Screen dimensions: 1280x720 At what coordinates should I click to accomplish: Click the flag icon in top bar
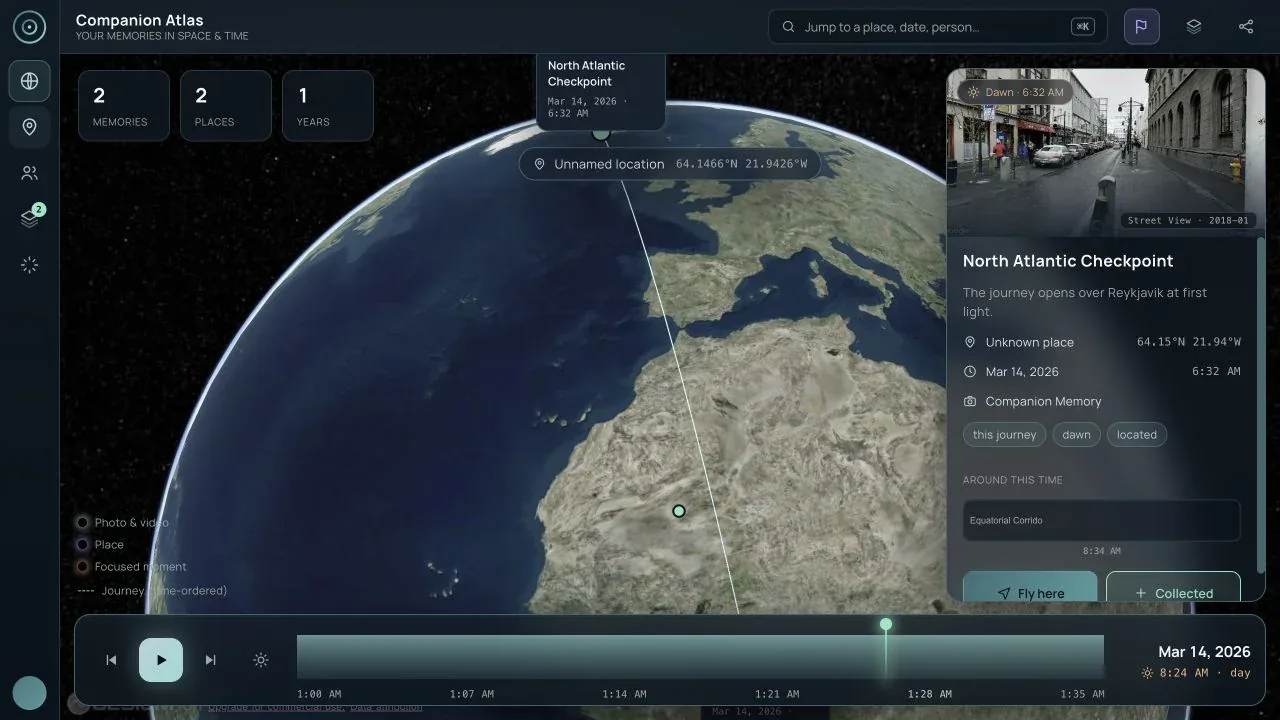pos(1142,27)
